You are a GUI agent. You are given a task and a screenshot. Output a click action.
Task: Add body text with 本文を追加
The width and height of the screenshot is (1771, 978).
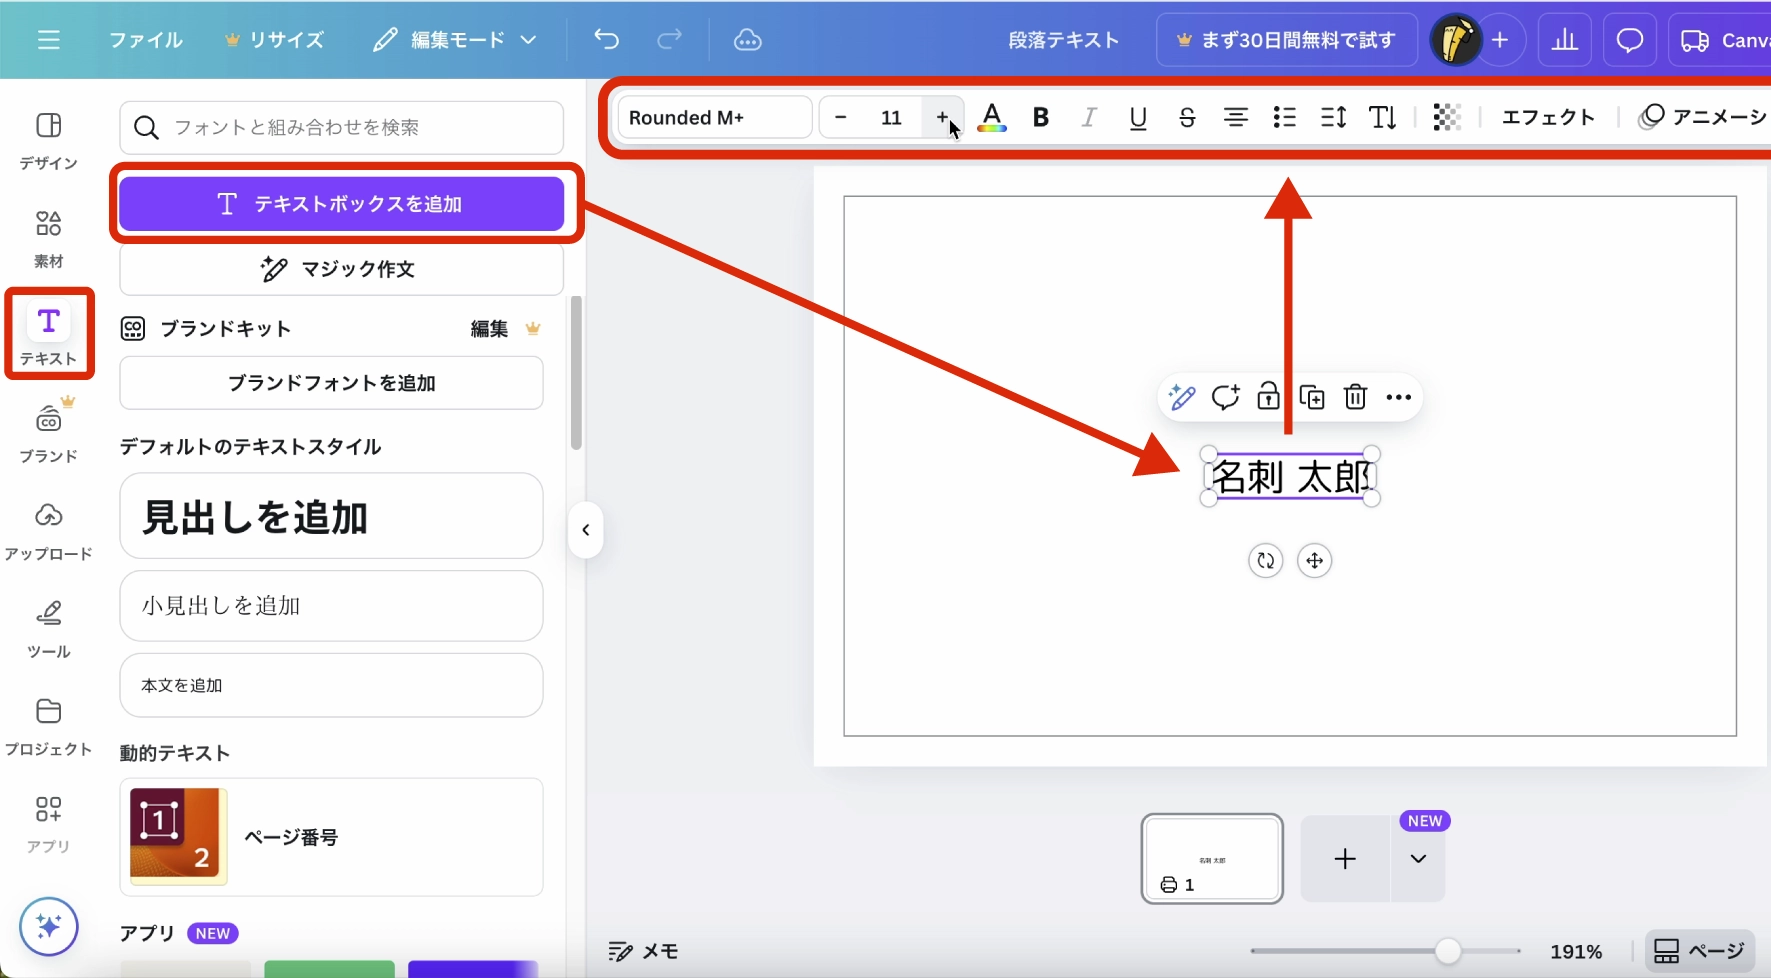point(331,685)
